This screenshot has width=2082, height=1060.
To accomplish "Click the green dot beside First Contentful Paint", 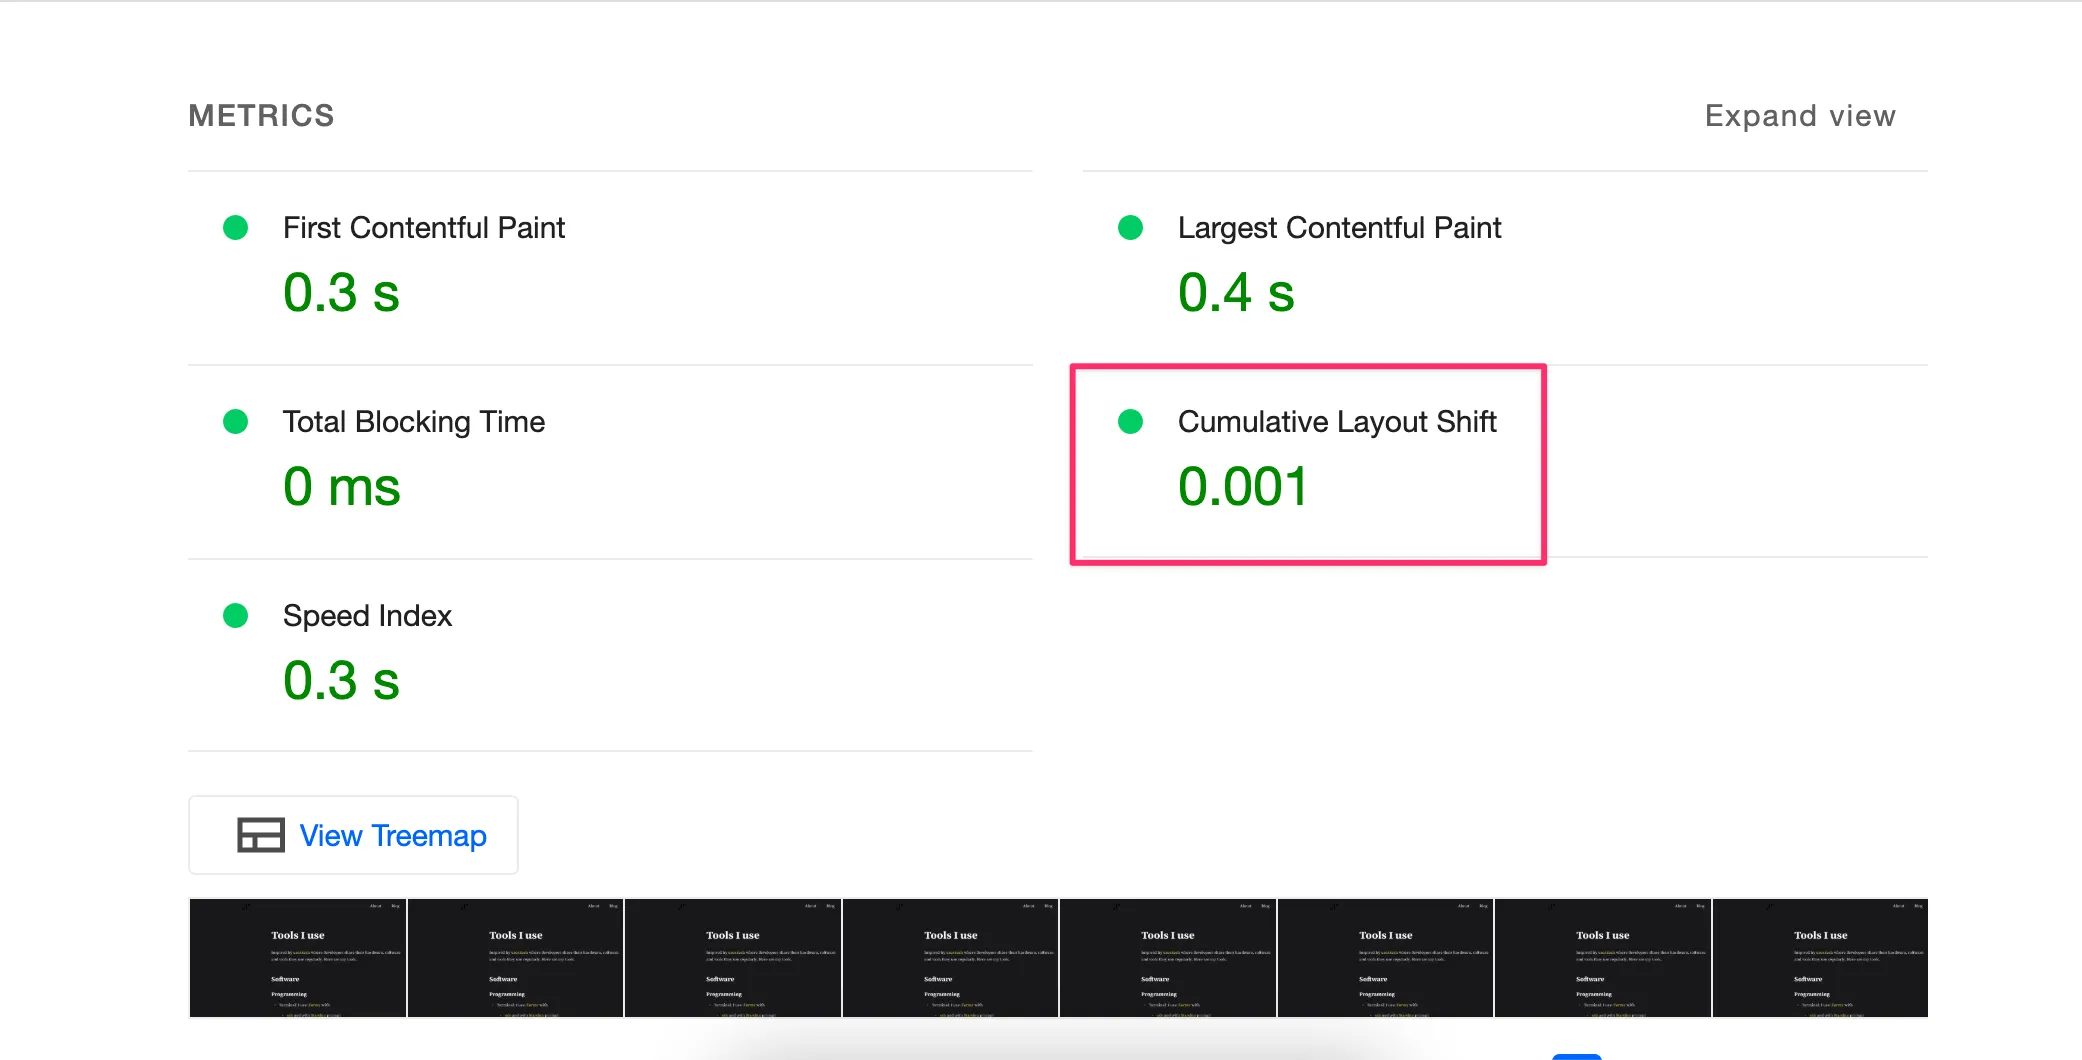I will pyautogui.click(x=235, y=228).
